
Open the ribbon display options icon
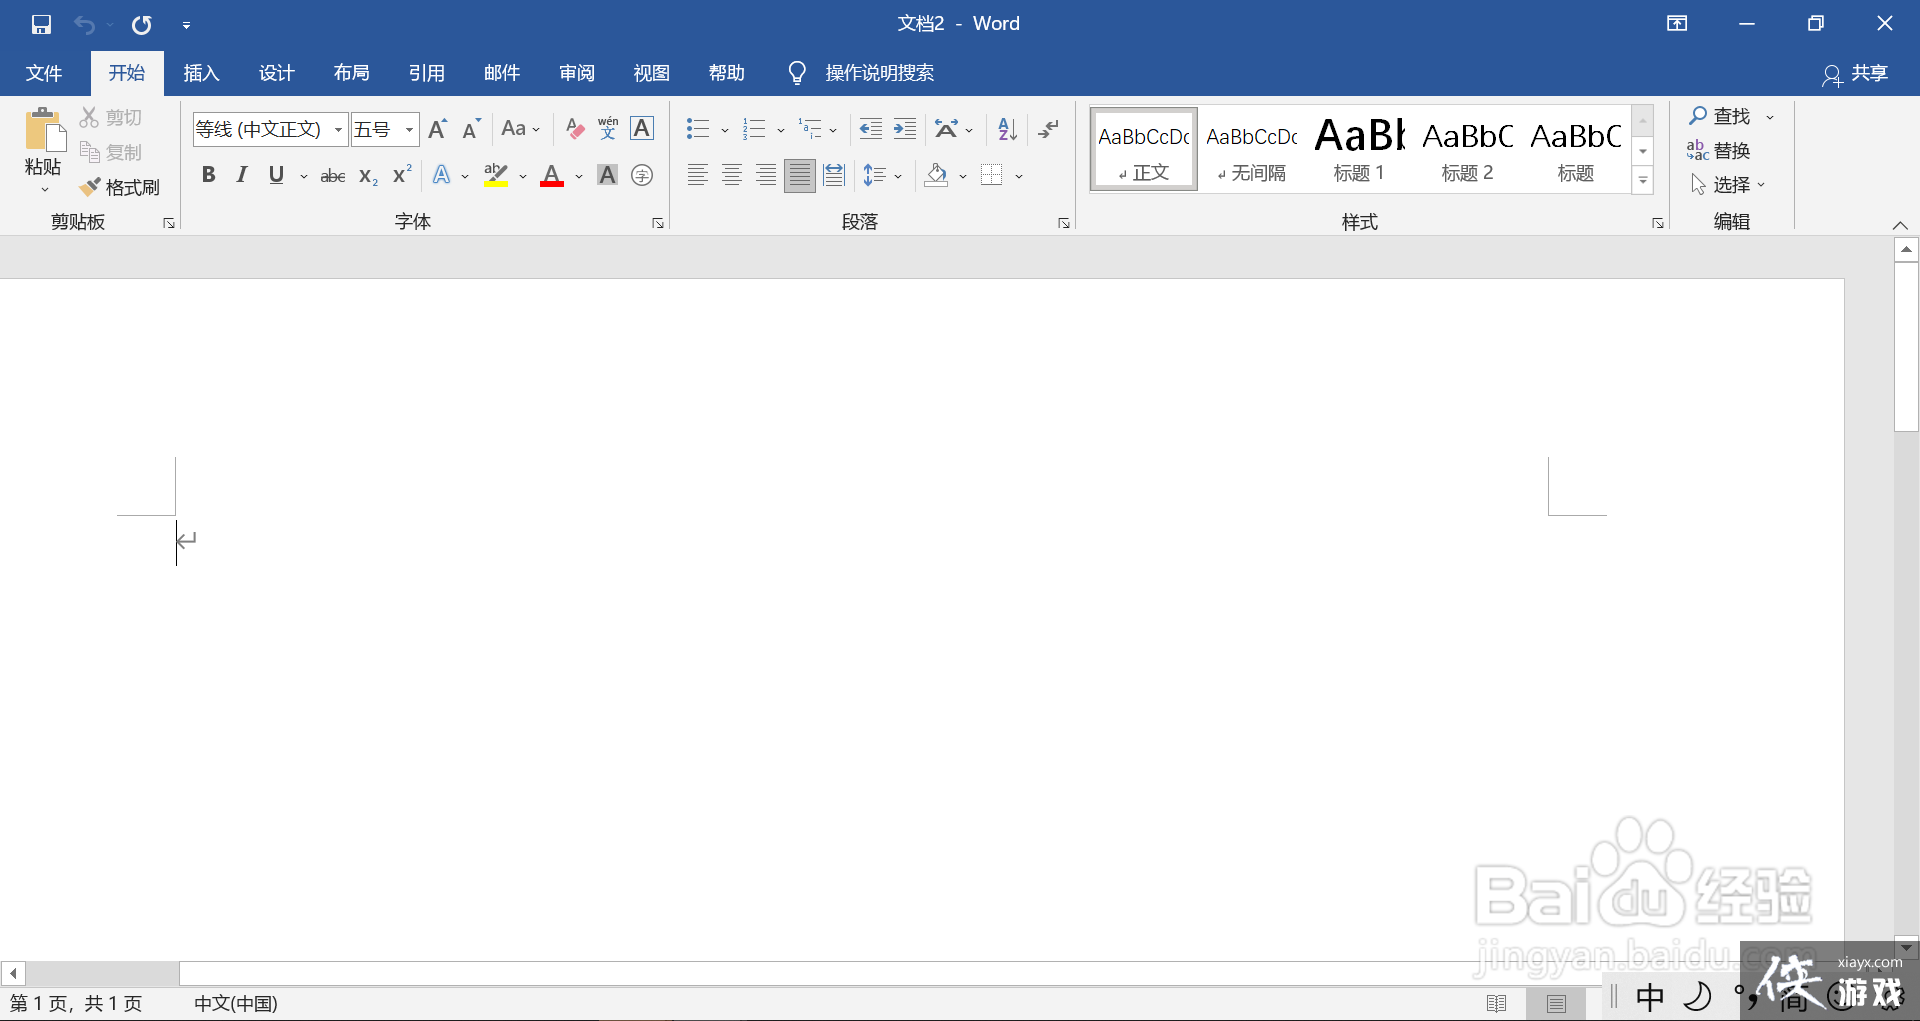[1677, 24]
